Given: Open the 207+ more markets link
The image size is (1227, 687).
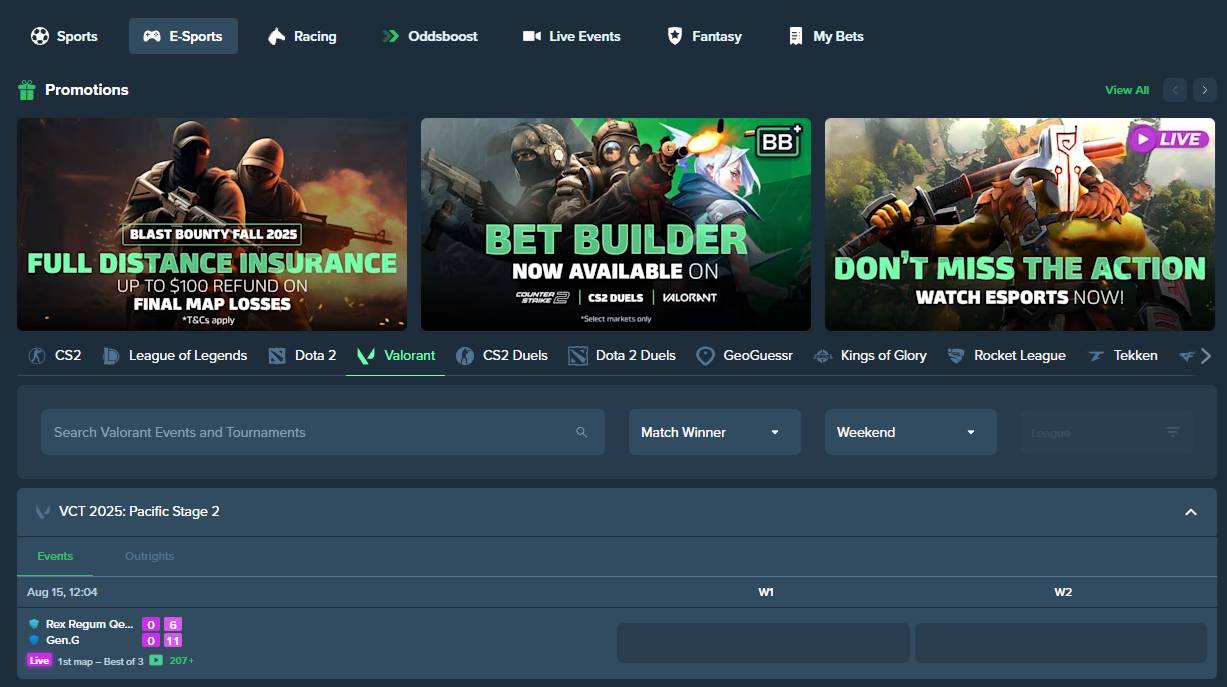Looking at the screenshot, I should click(182, 661).
